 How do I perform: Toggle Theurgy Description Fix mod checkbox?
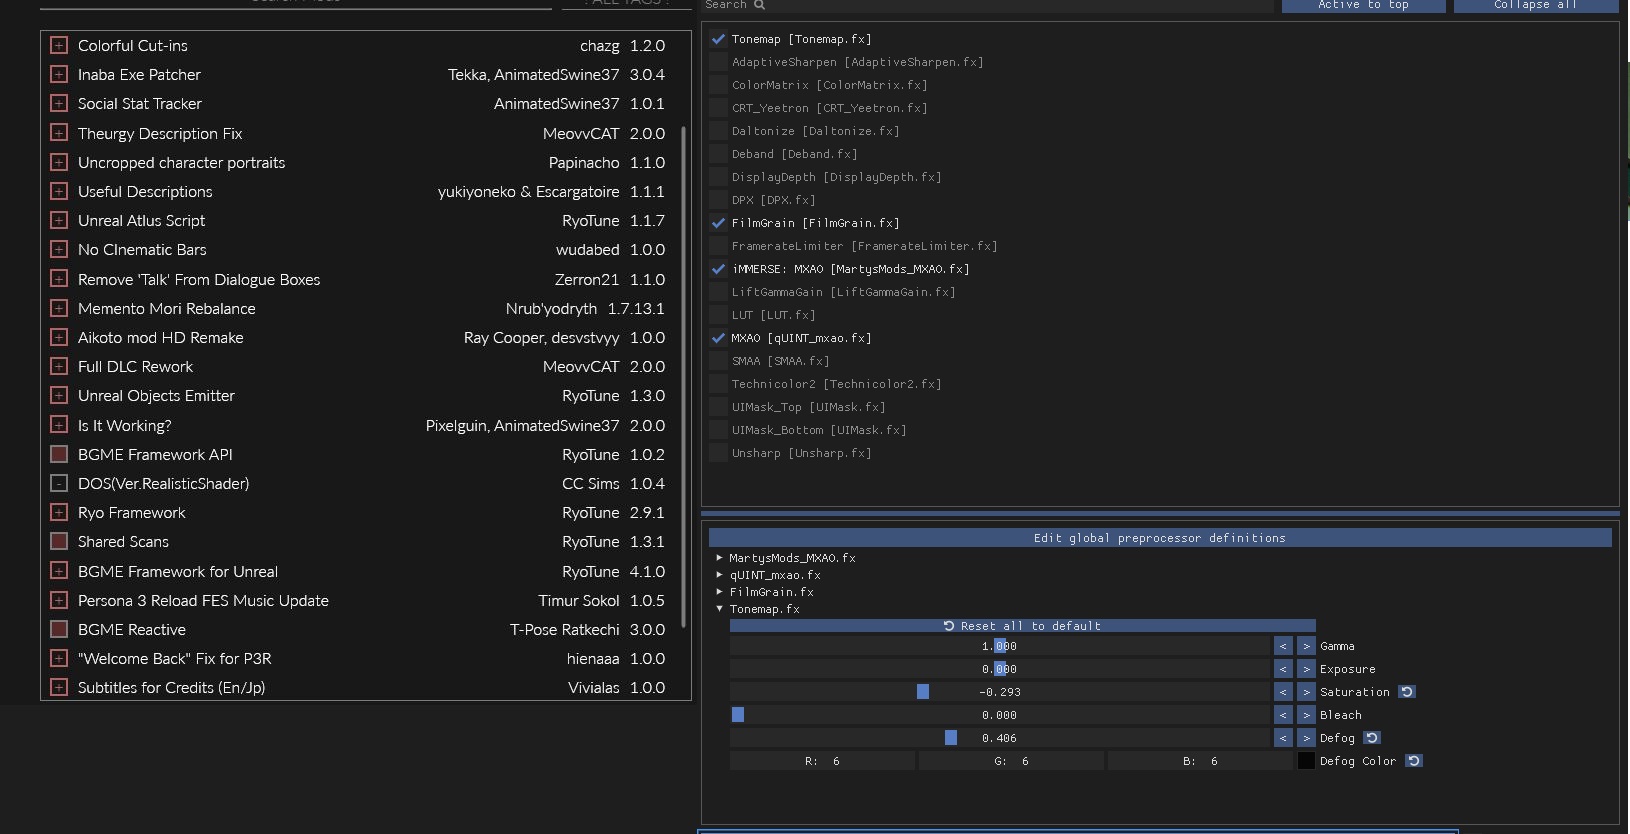(59, 133)
